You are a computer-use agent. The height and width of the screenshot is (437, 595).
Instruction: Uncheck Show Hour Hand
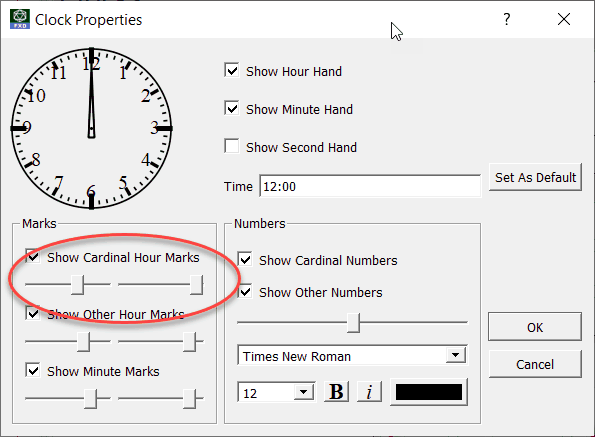click(x=231, y=71)
